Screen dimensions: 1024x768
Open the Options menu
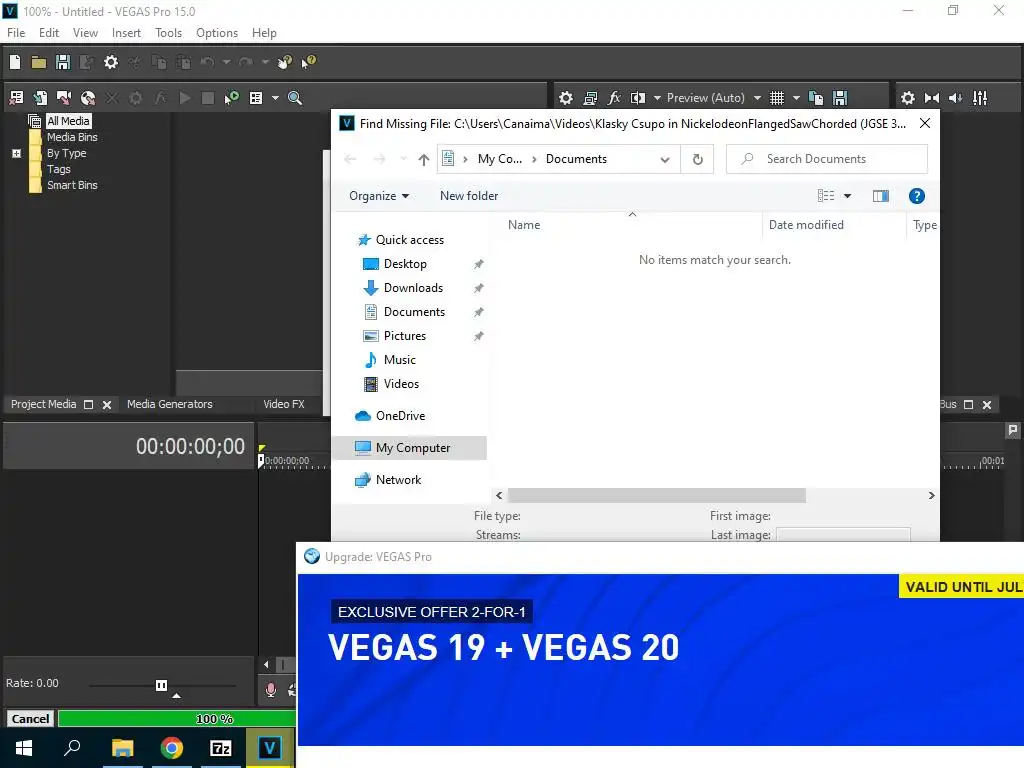(x=217, y=33)
